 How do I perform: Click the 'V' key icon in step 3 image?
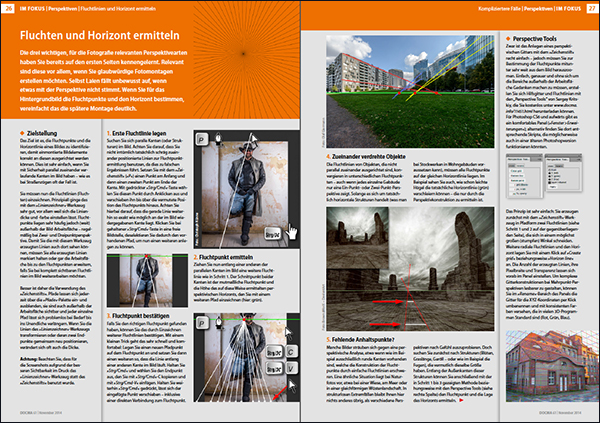tap(291, 369)
